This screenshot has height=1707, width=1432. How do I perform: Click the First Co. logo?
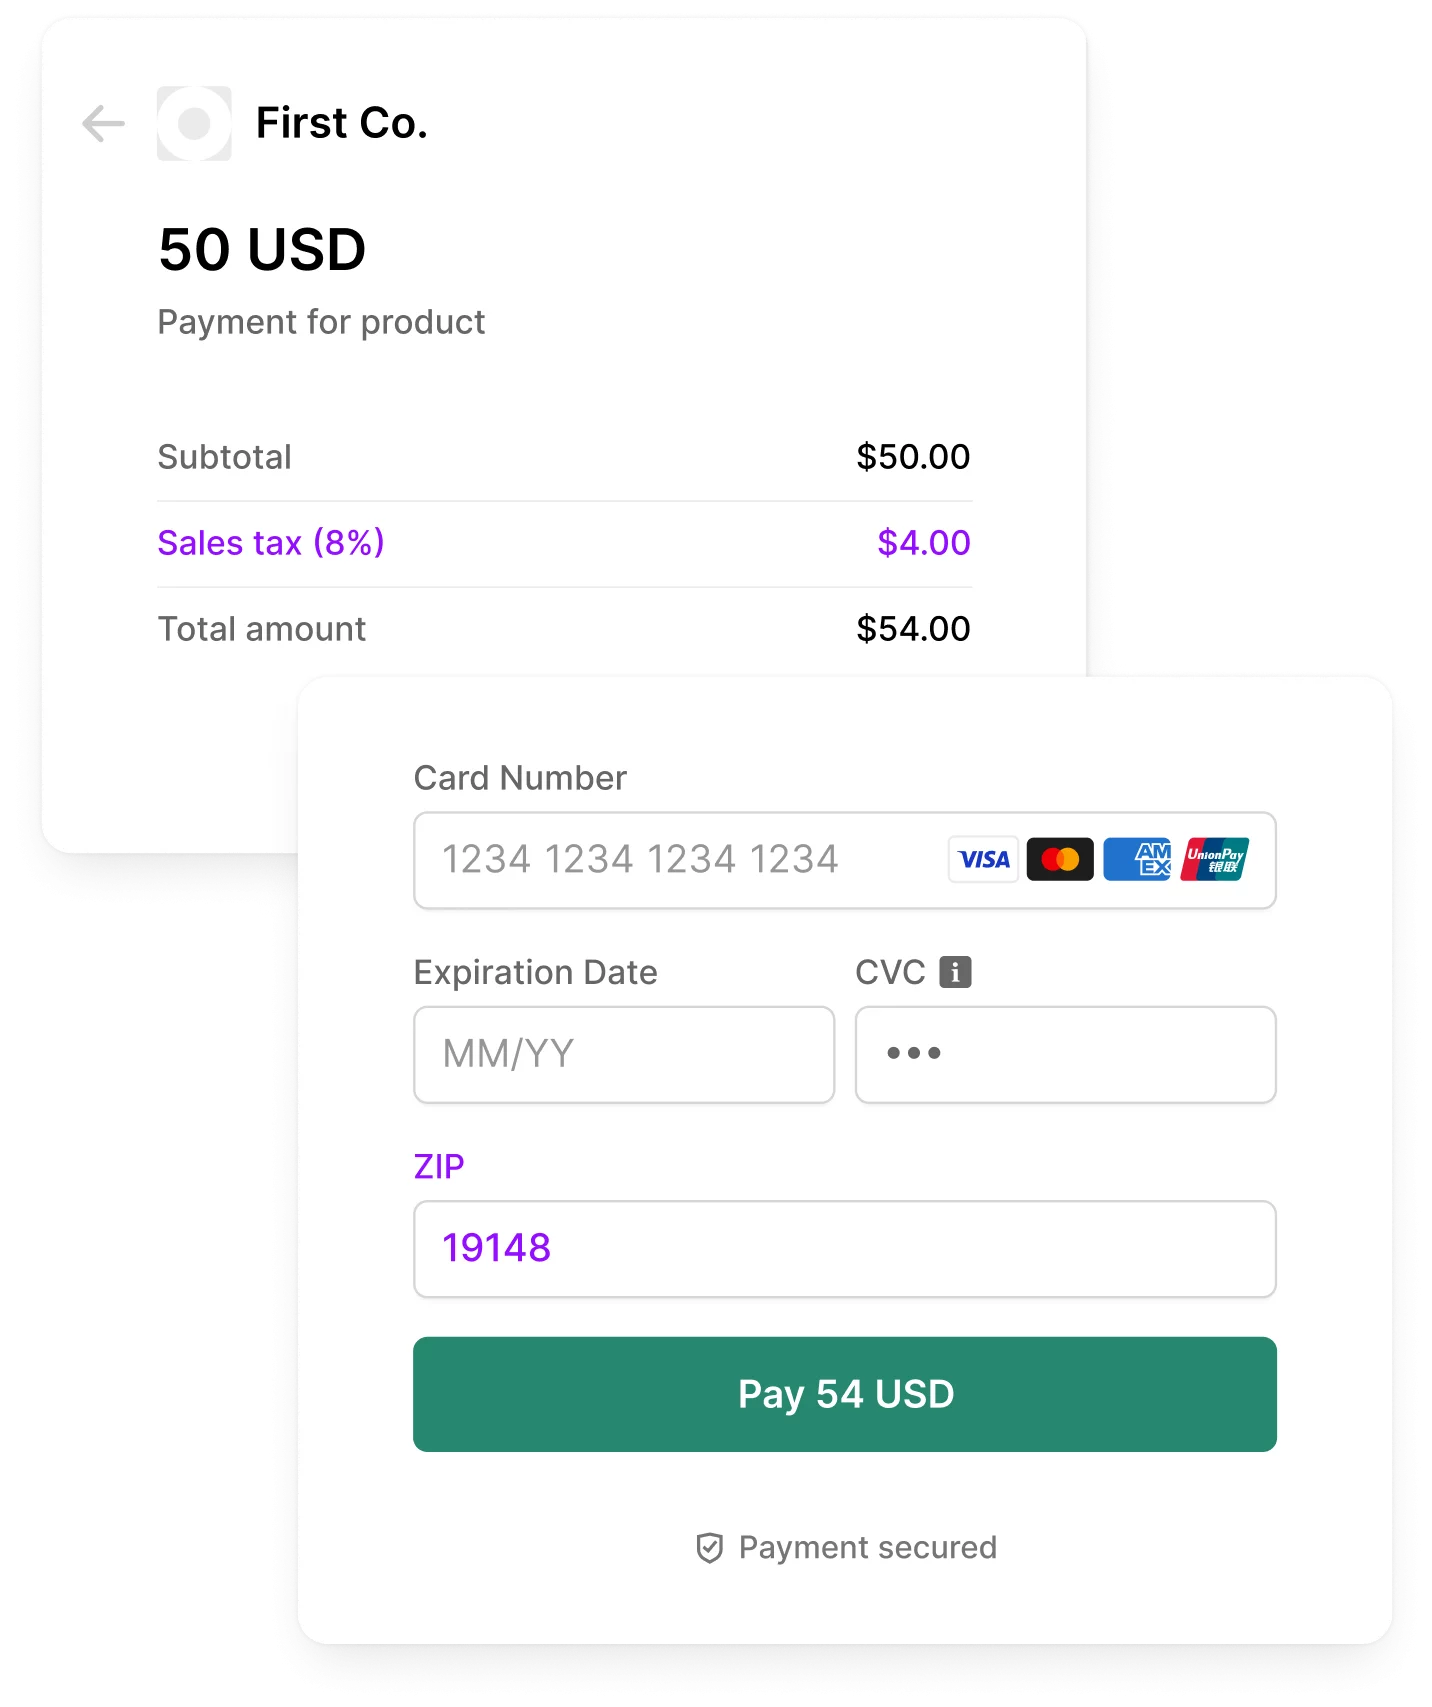194,124
